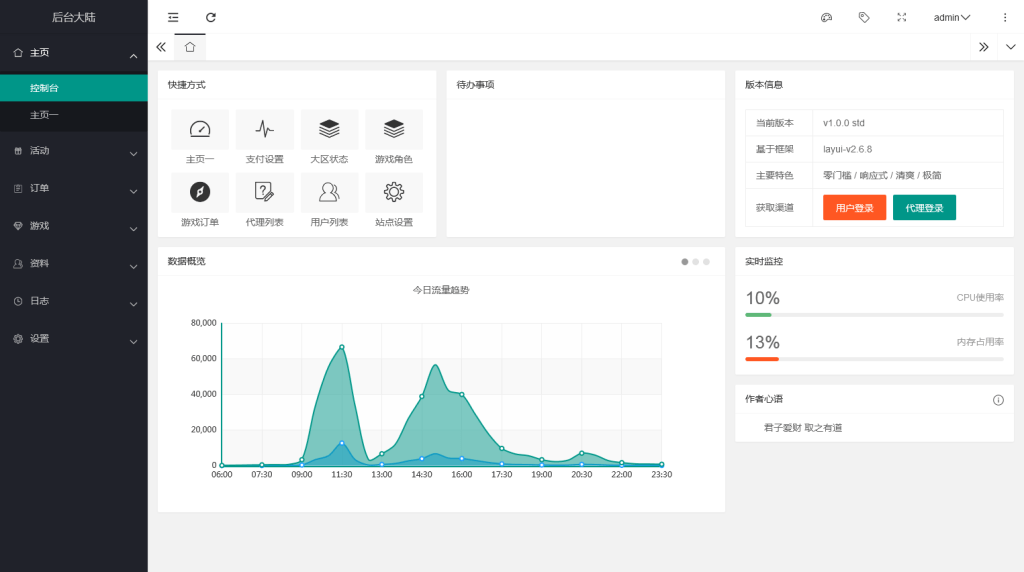The image size is (1024, 572).
Task: Click the layui-v2.6.8 framework text
Action: [x=848, y=149]
